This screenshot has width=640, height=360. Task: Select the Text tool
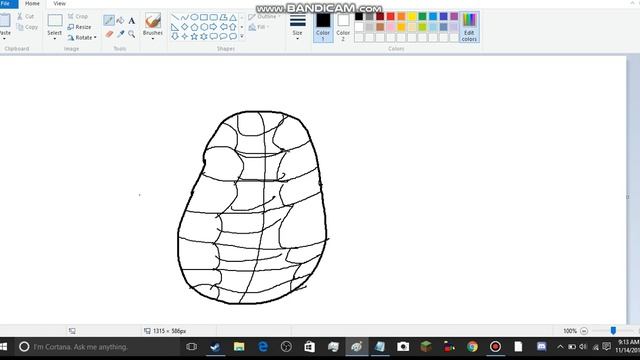132,20
